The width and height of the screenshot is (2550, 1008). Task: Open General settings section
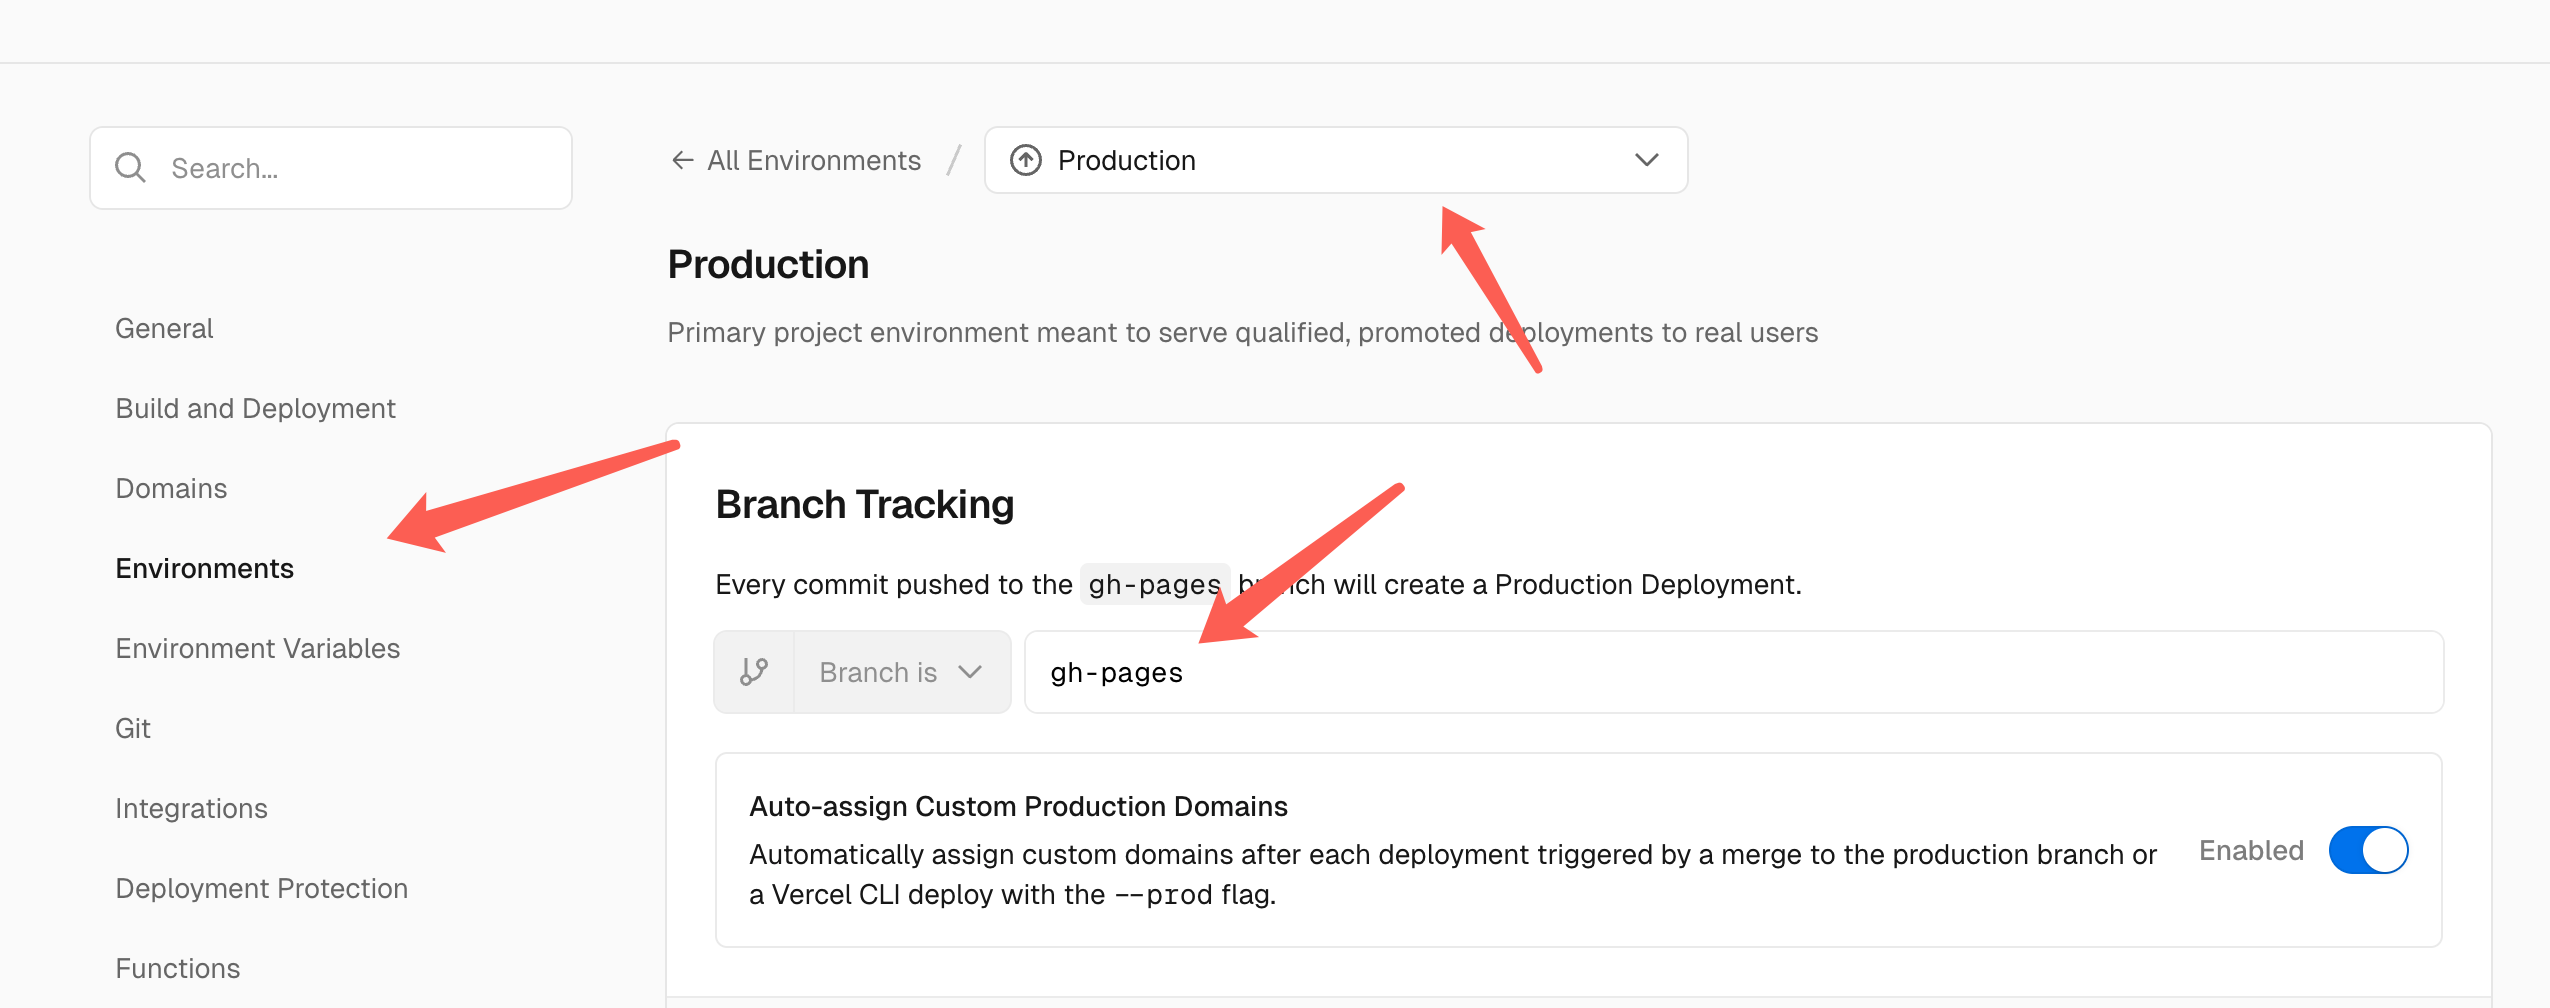tap(164, 328)
